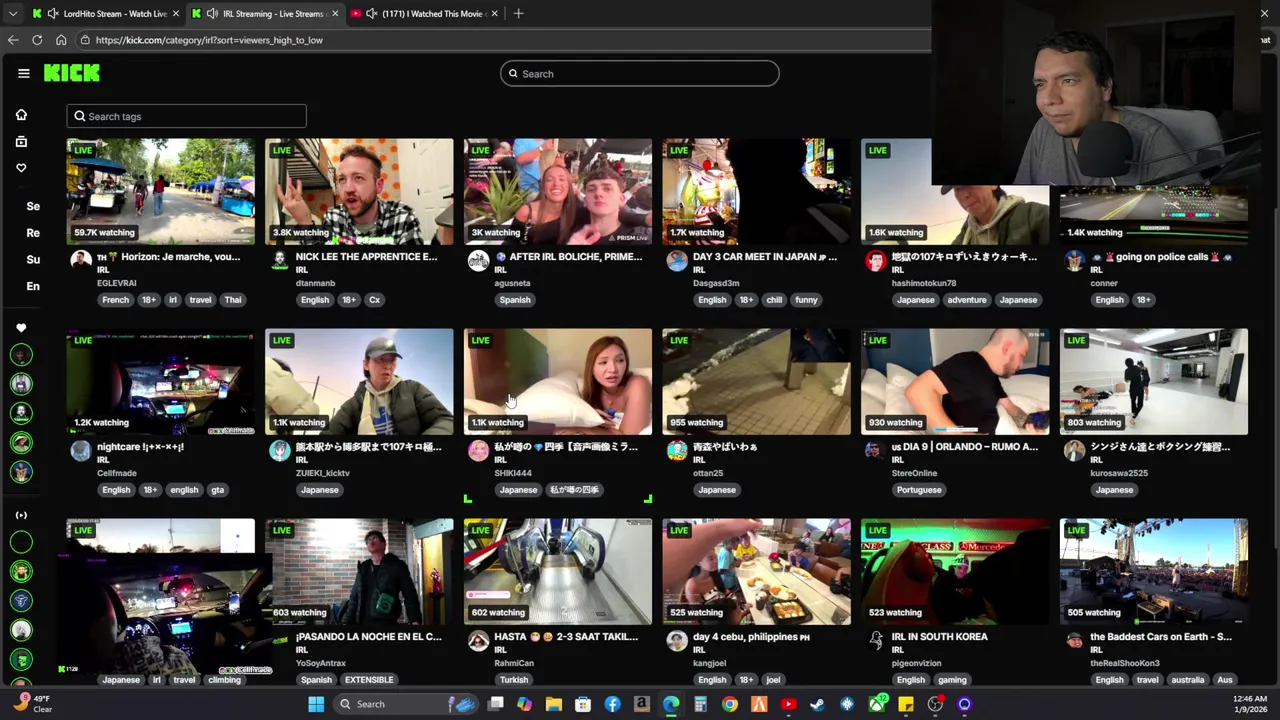Image resolution: width=1280 pixels, height=720 pixels.
Task: Select the funny tag
Action: tap(806, 300)
